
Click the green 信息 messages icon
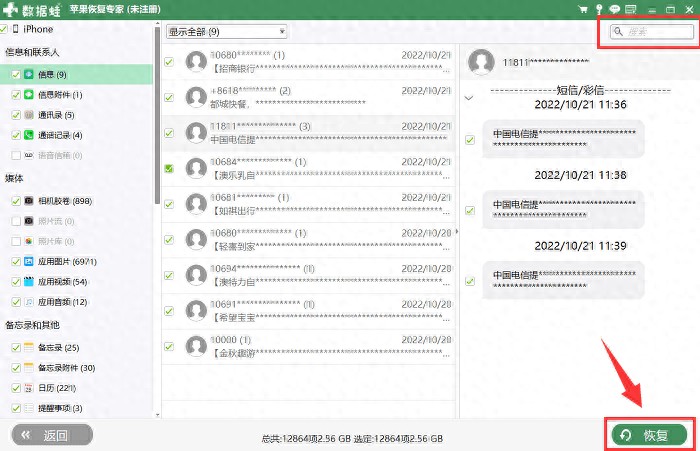click(29, 74)
